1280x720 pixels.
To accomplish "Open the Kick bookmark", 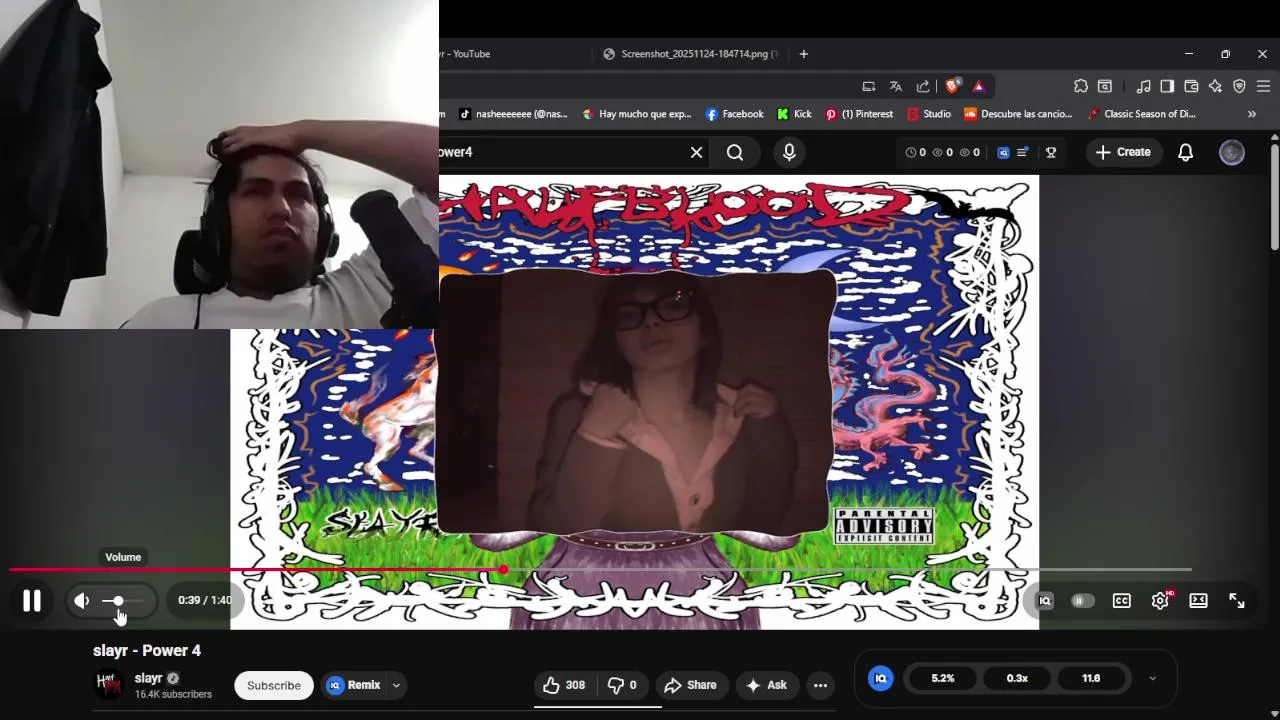I will click(794, 114).
